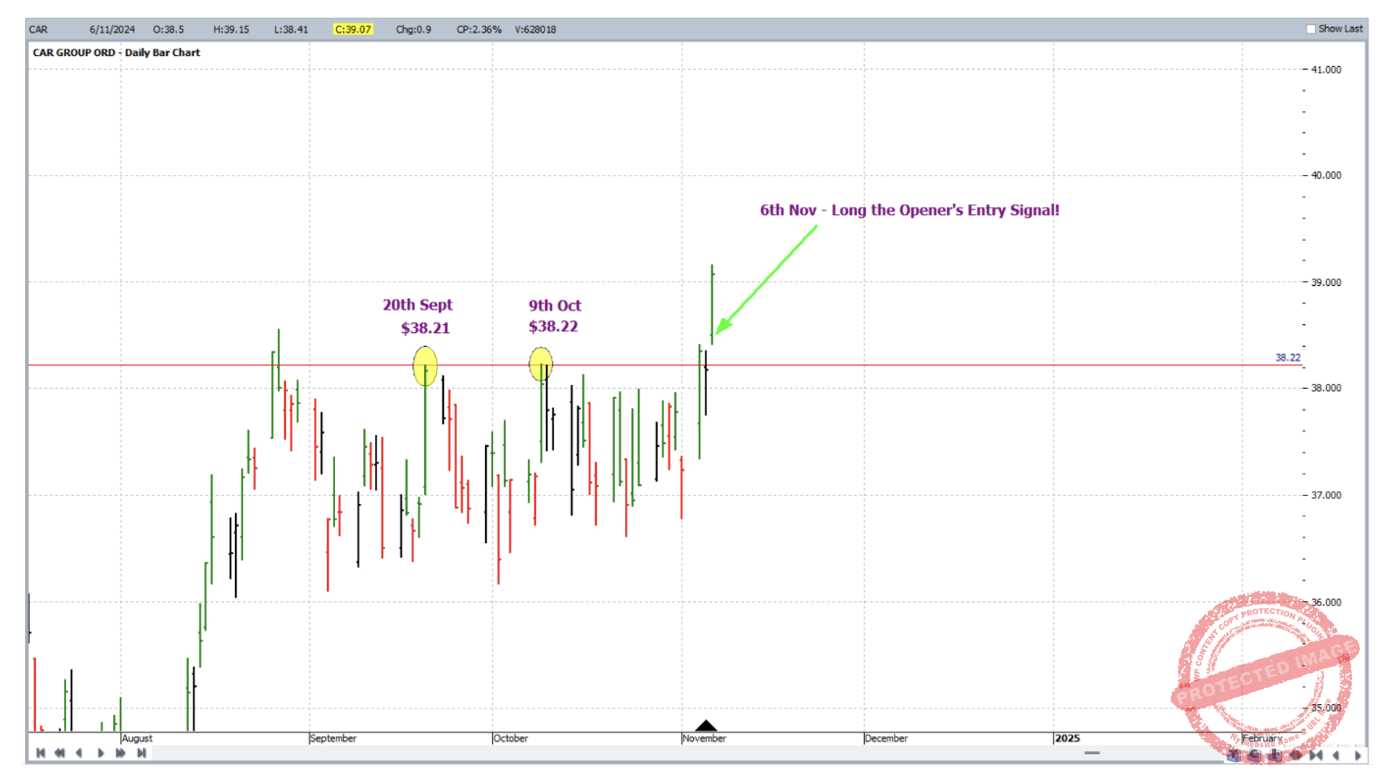Select the red 38.22 horizontal resistance line label
This screenshot has width=1394, height=782.
1287,357
